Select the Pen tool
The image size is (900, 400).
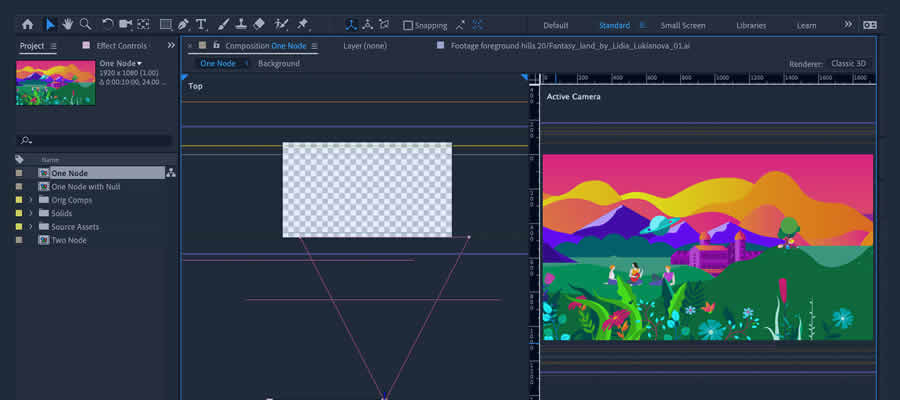click(183, 24)
